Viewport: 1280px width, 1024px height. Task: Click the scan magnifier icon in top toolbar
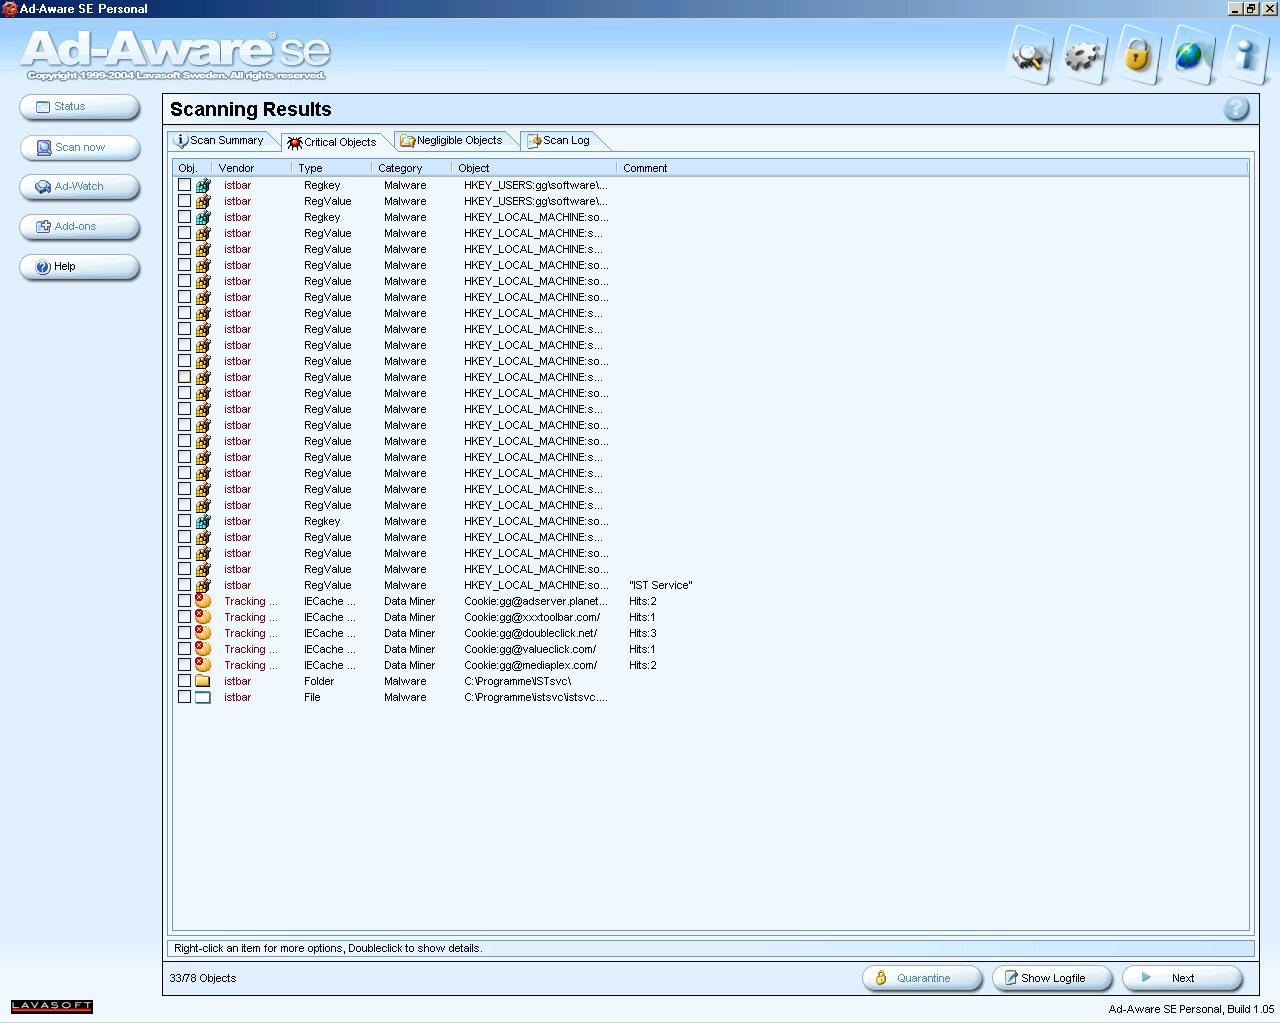click(x=1029, y=56)
